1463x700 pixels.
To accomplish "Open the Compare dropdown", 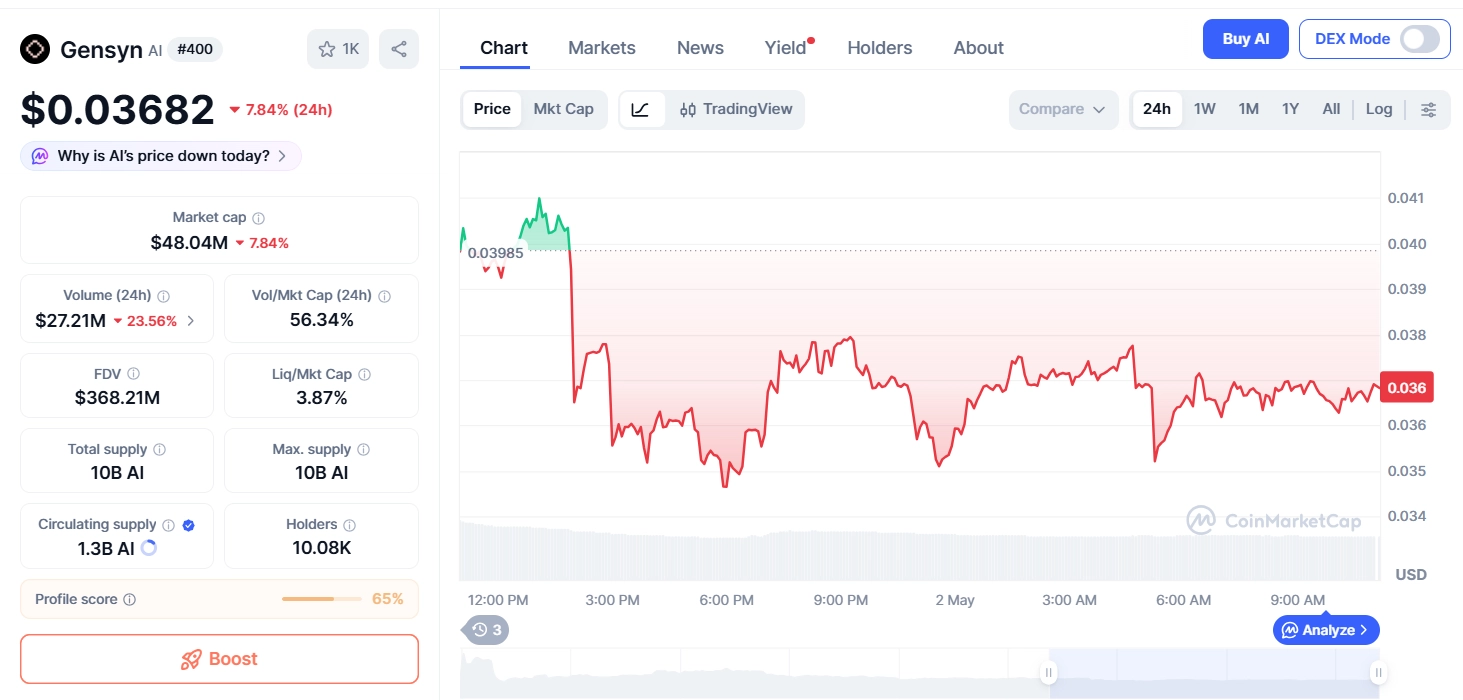I will (x=1063, y=109).
